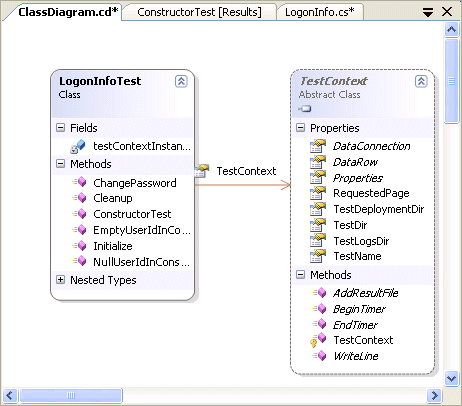Click the Cleanup method icon

(79, 198)
